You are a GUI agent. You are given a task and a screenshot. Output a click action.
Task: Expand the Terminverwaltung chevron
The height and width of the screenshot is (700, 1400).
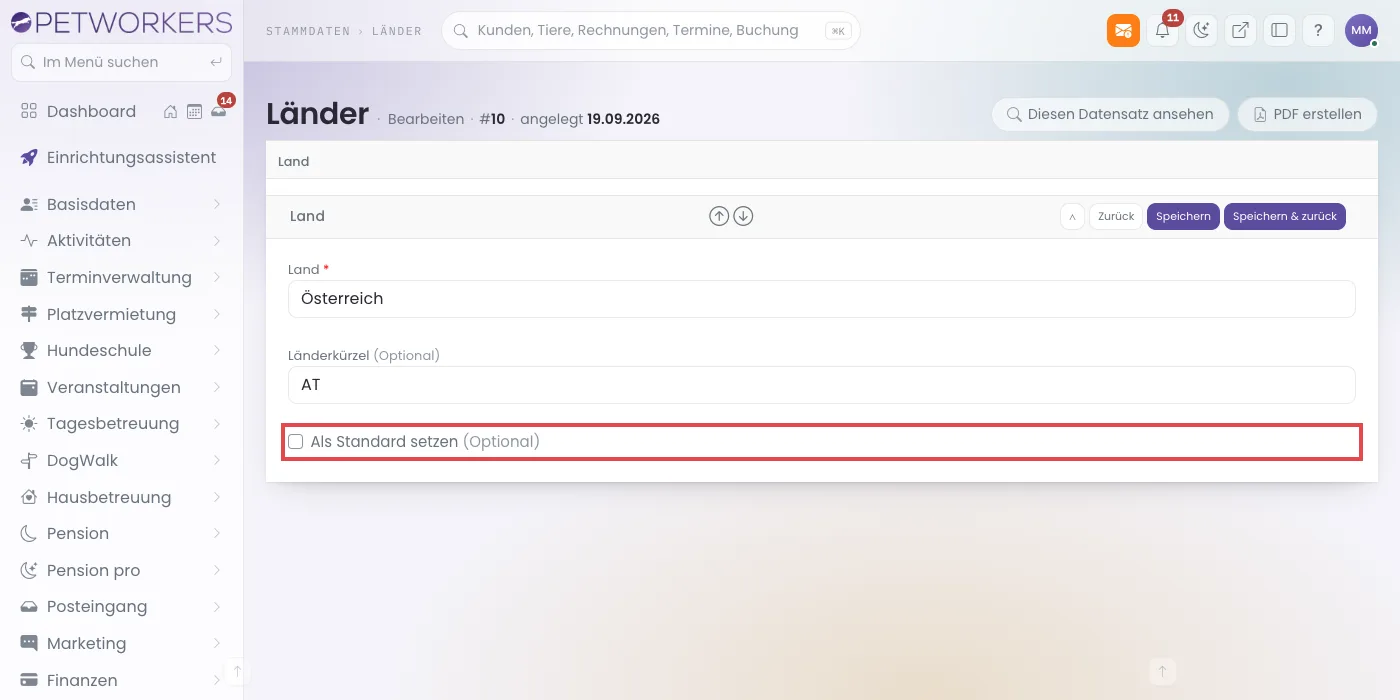(217, 277)
